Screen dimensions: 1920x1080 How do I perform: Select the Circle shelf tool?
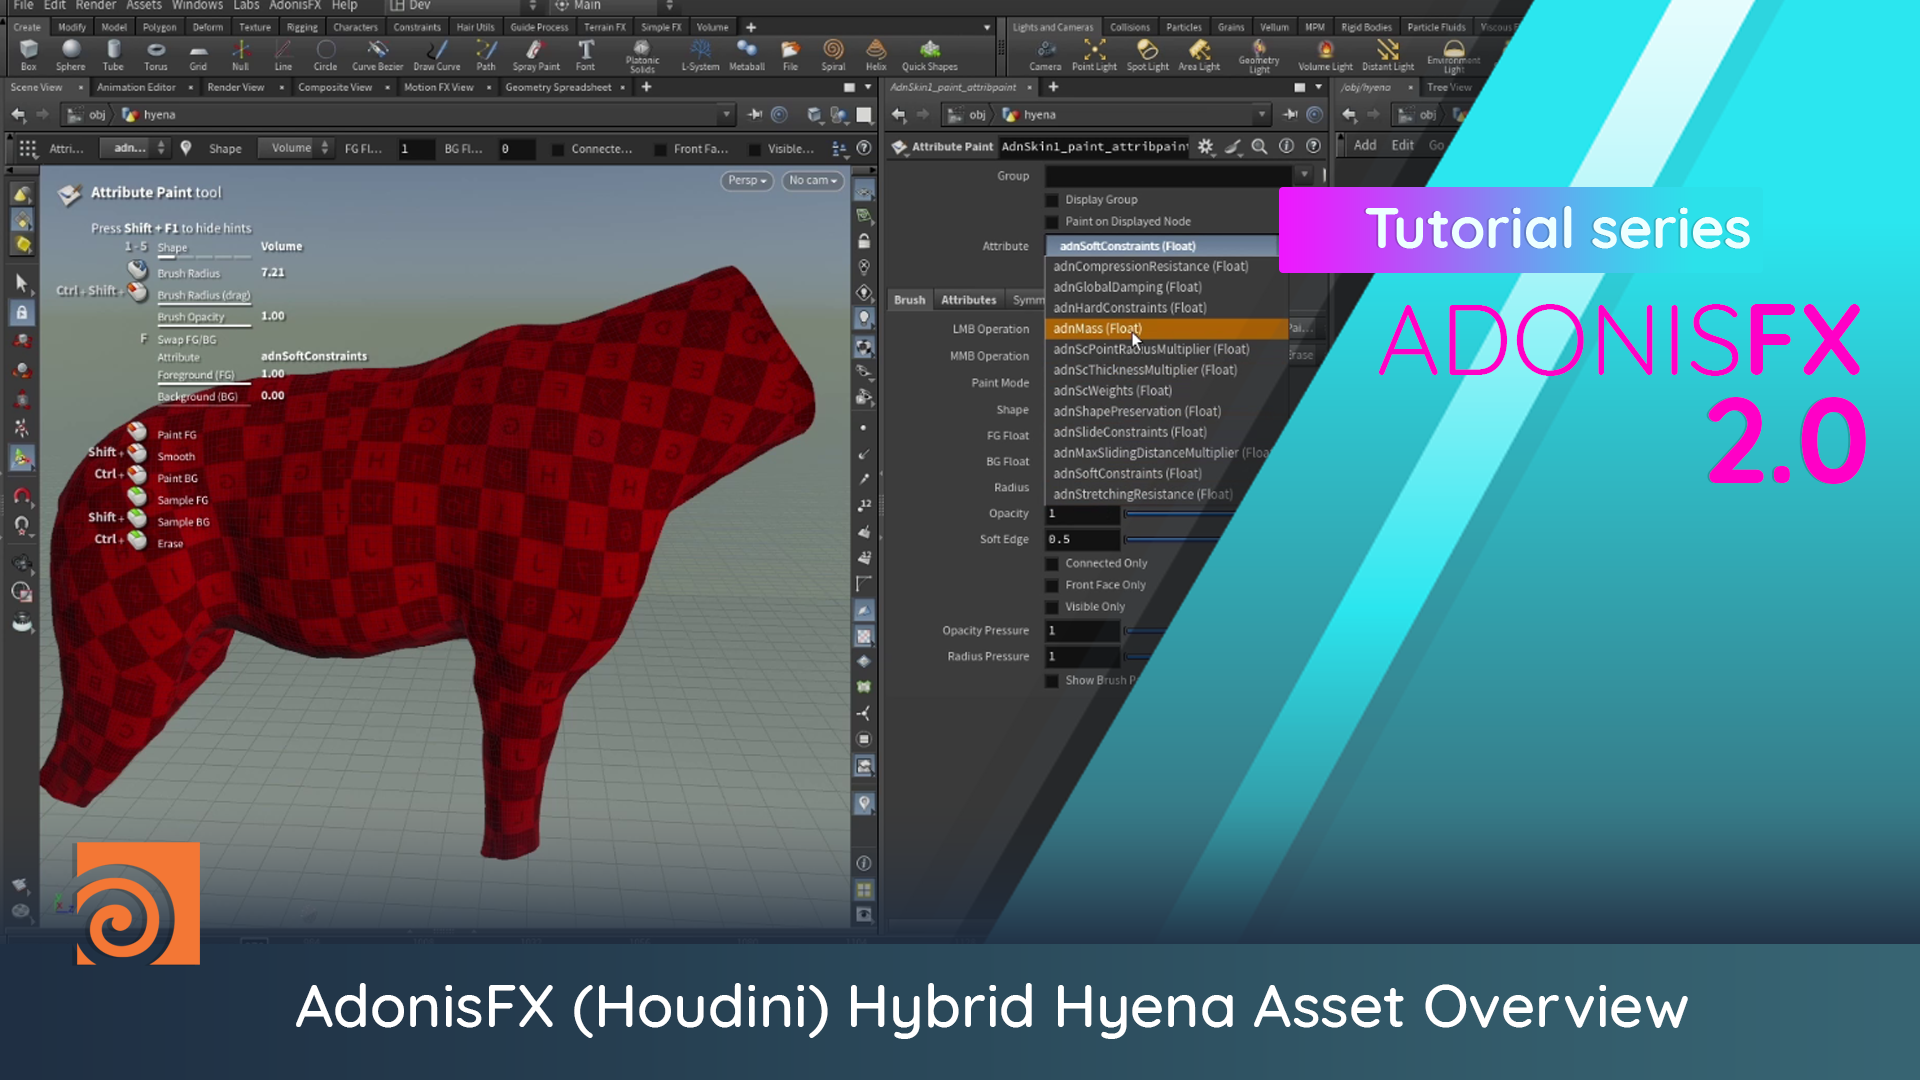pos(325,55)
